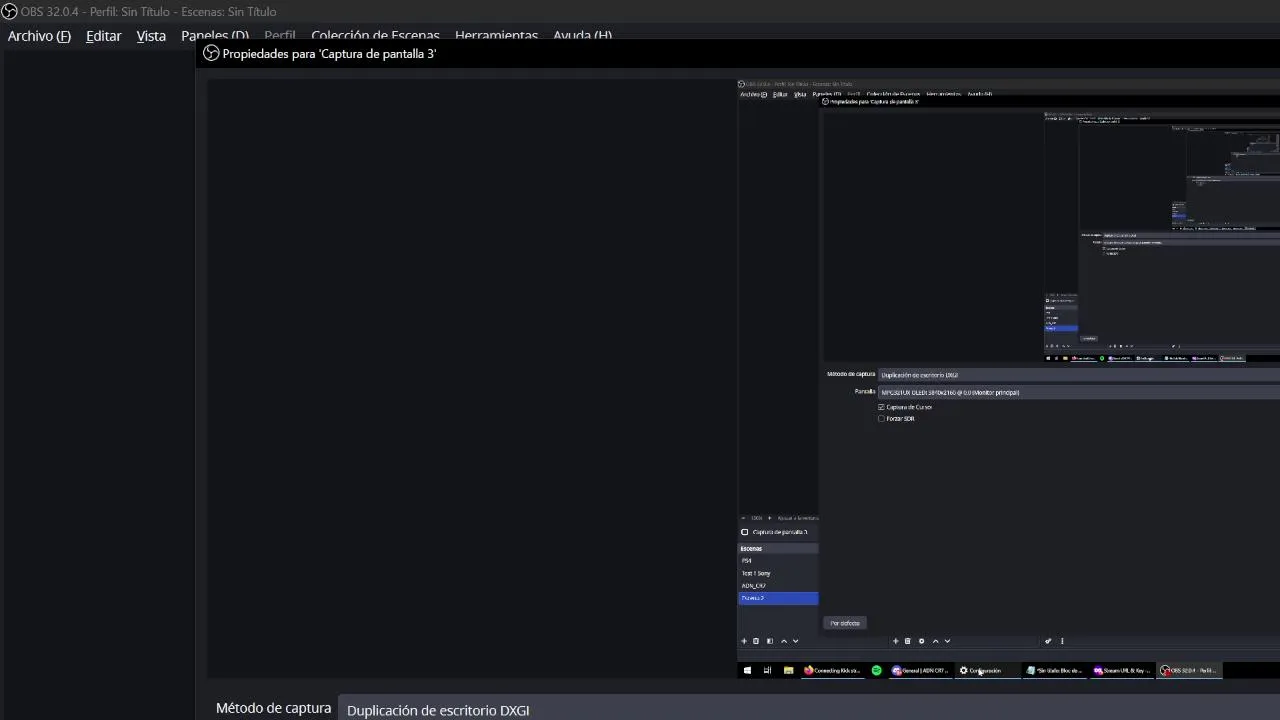Open the Vista menu

coord(151,36)
